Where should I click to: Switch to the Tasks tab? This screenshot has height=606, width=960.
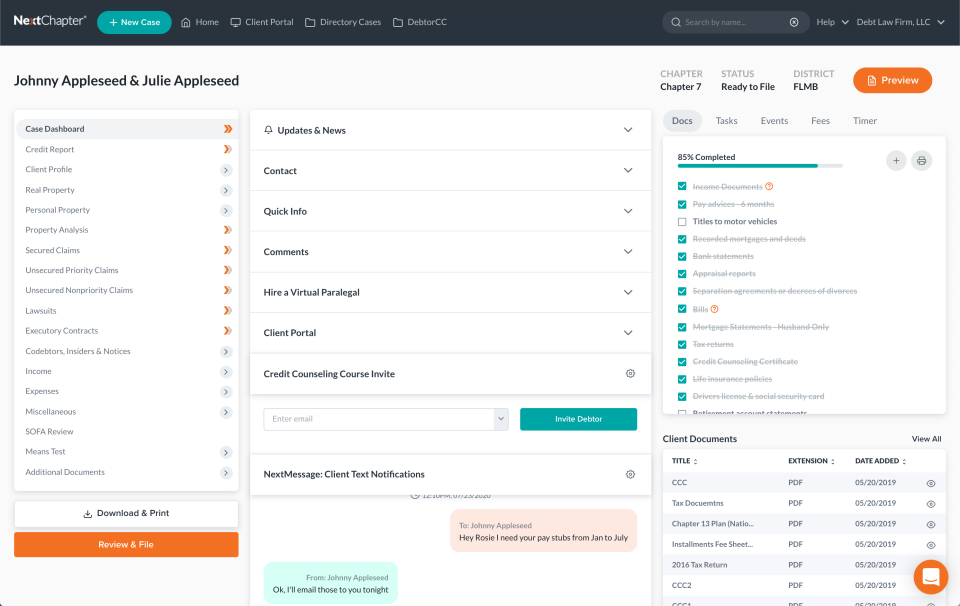726,120
